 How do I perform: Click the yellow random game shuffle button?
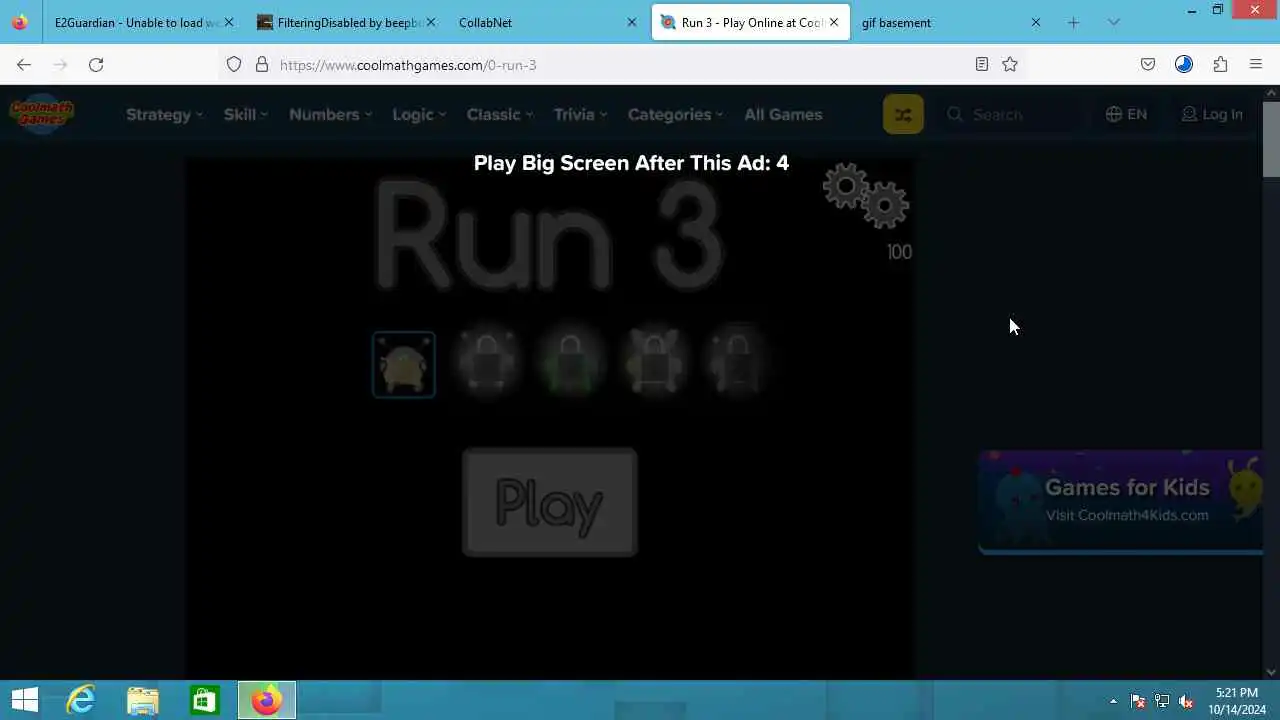[x=903, y=114]
